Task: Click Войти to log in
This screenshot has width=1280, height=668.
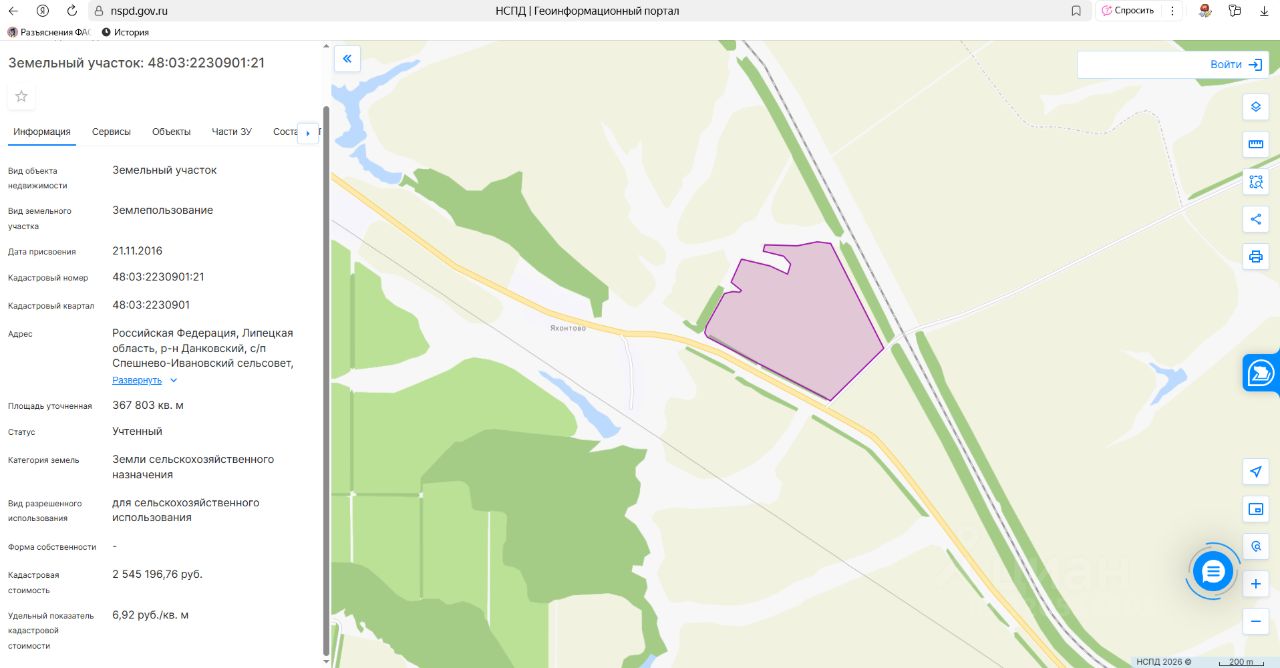Action: click(1236, 64)
